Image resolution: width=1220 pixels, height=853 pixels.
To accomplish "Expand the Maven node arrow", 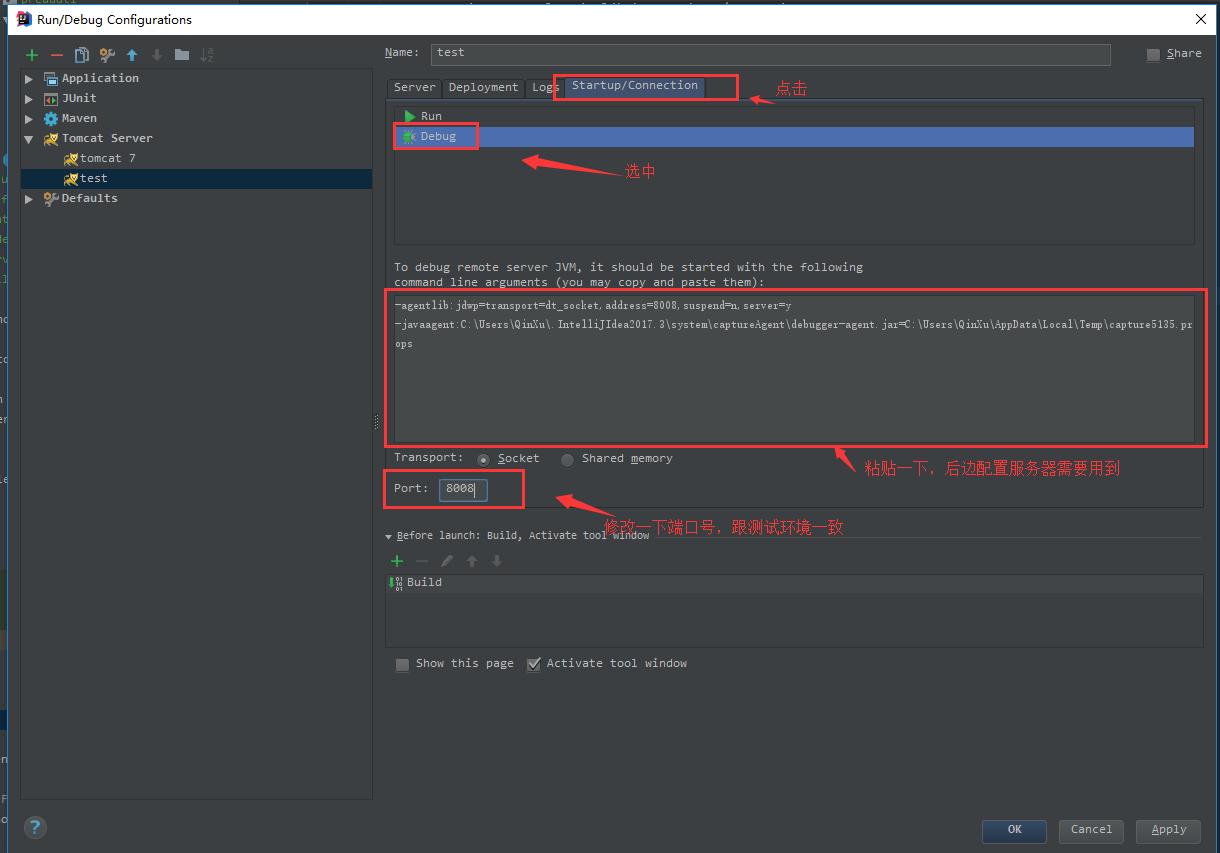I will pyautogui.click(x=29, y=118).
